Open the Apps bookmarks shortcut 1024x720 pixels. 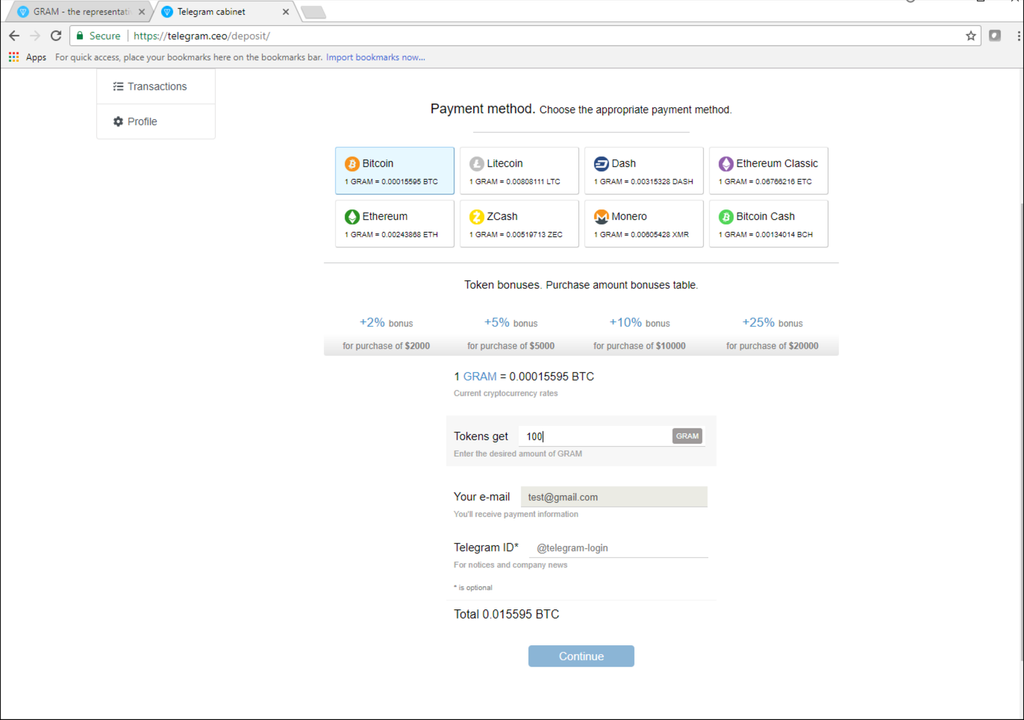click(28, 57)
